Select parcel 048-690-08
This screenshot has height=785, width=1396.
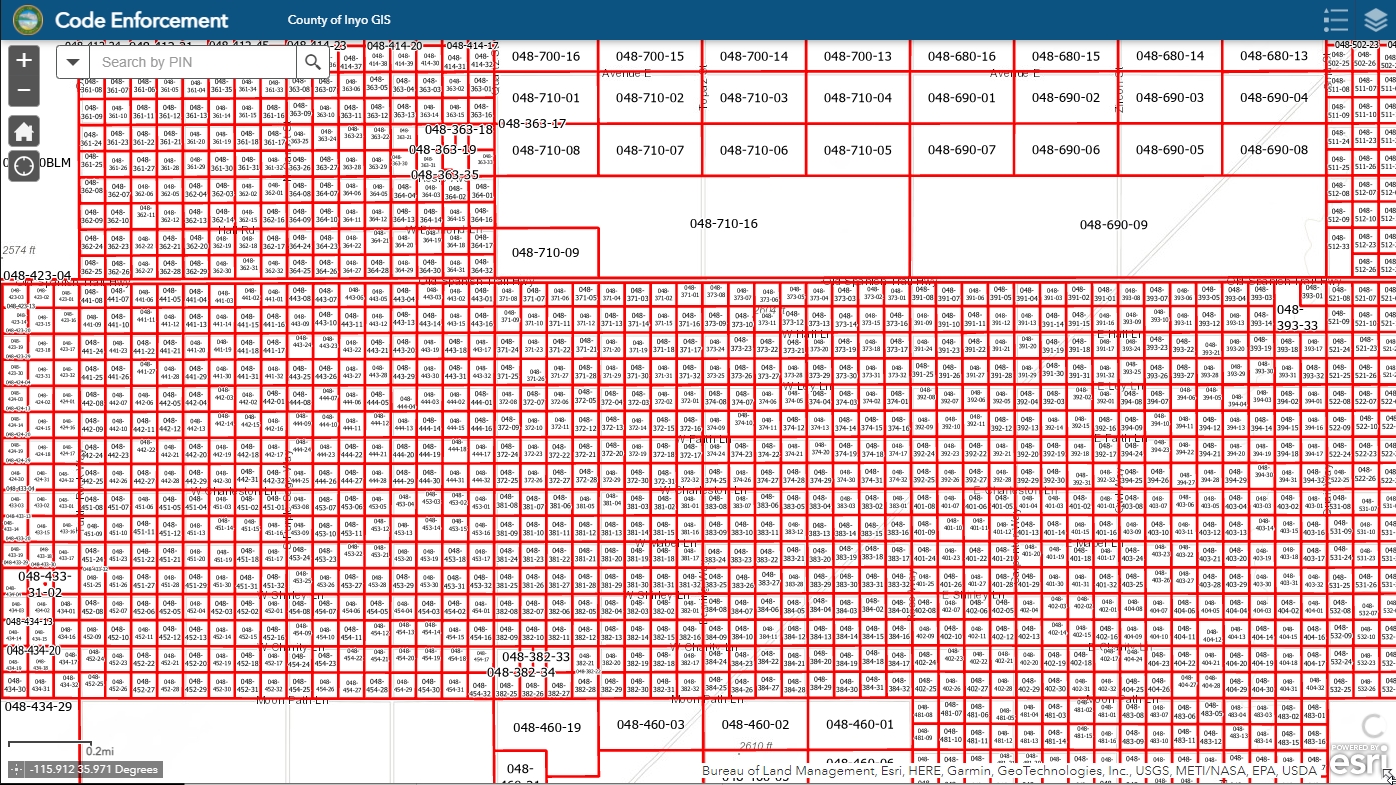1273,150
